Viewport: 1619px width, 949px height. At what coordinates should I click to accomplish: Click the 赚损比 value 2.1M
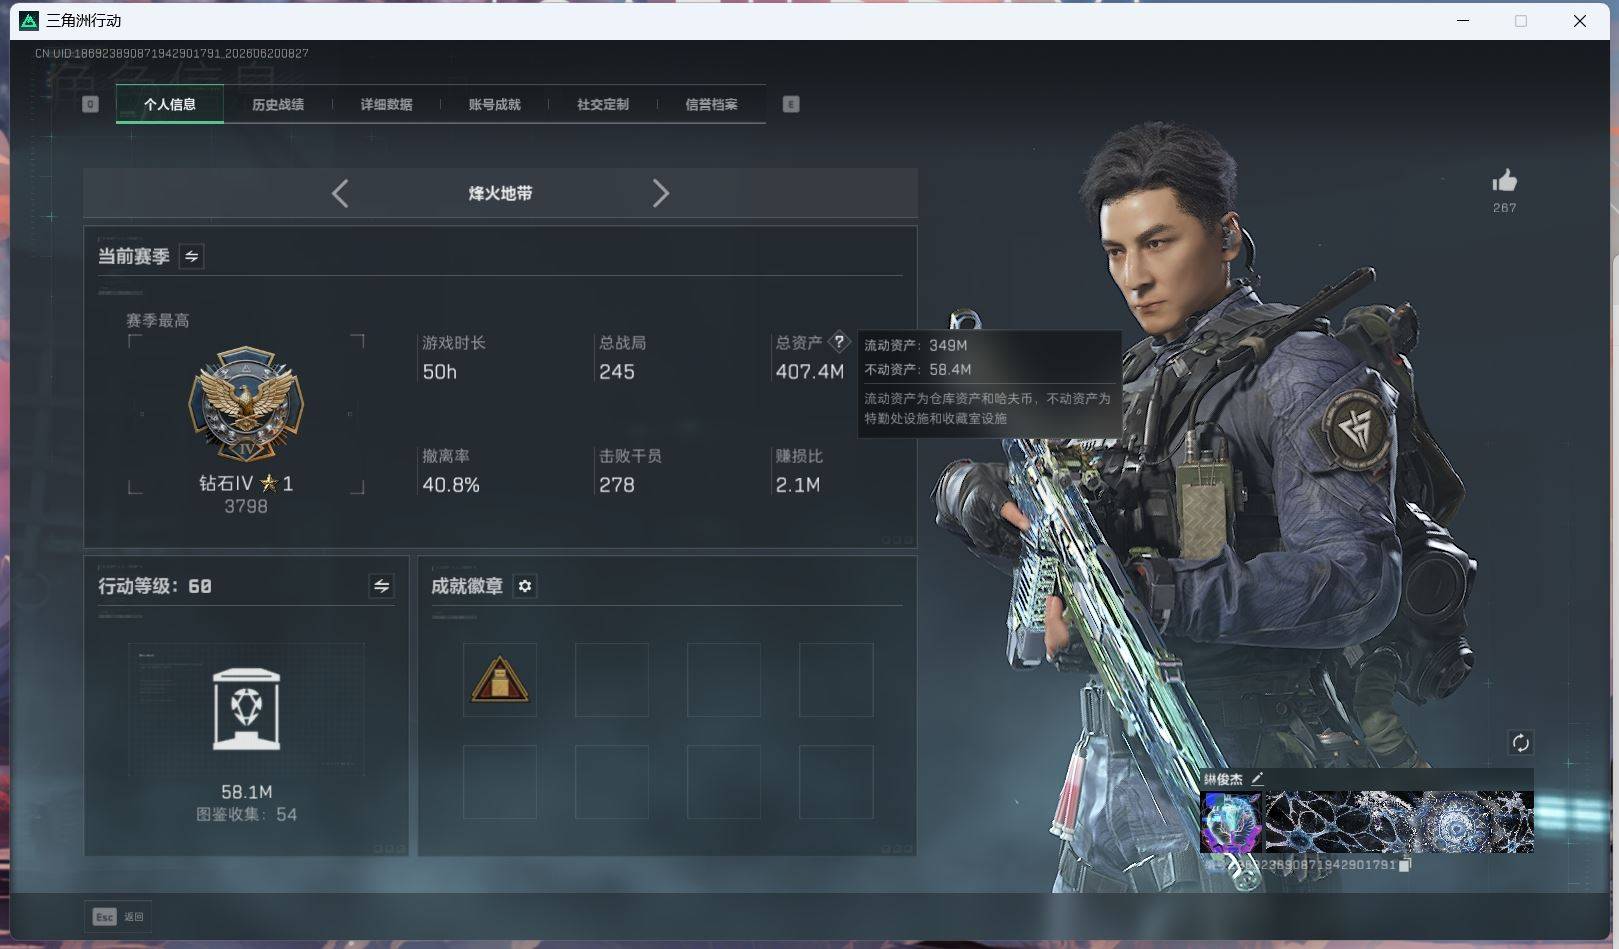click(798, 485)
